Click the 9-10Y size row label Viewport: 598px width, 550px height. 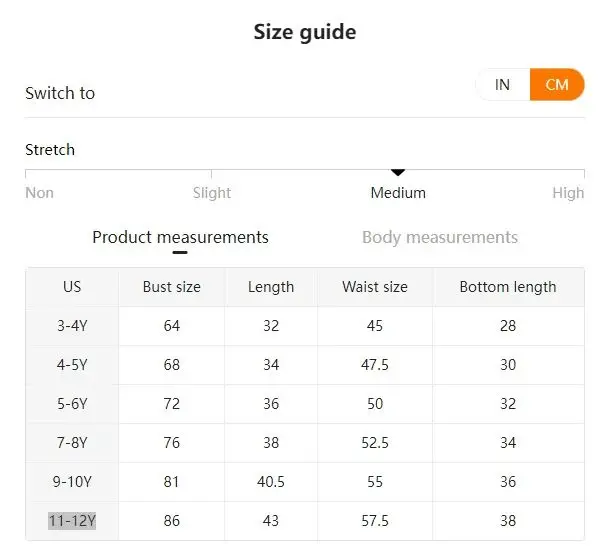pos(72,482)
